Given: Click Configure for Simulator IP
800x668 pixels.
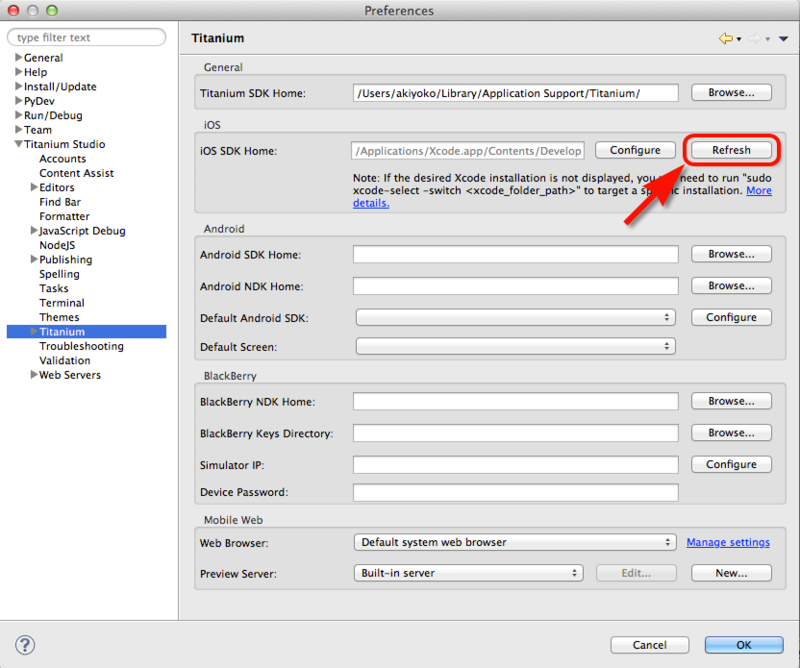Looking at the screenshot, I should click(x=731, y=464).
